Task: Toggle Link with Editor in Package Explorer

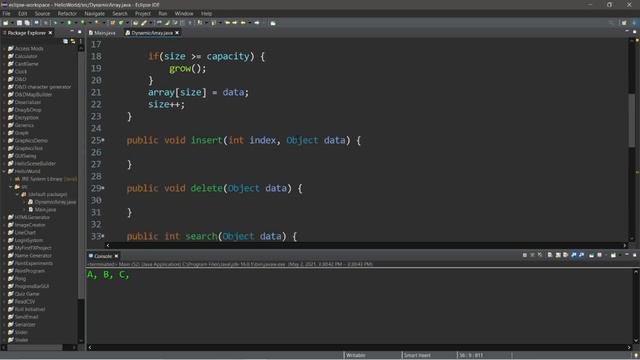Action: tap(73, 41)
